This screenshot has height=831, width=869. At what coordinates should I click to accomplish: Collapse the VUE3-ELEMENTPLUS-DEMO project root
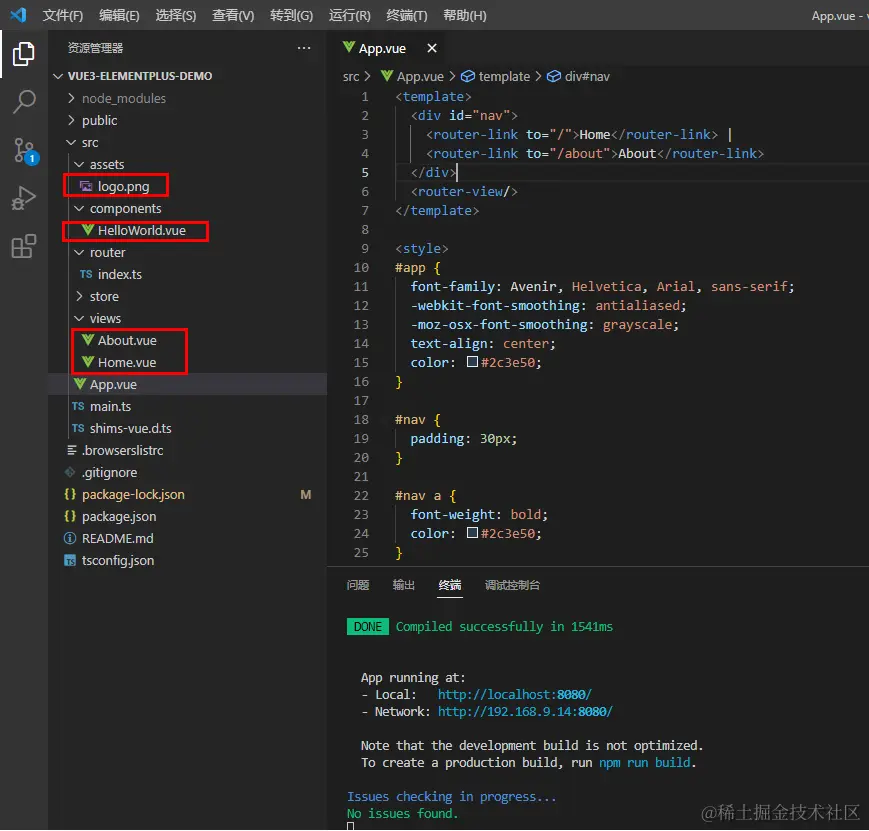click(58, 76)
